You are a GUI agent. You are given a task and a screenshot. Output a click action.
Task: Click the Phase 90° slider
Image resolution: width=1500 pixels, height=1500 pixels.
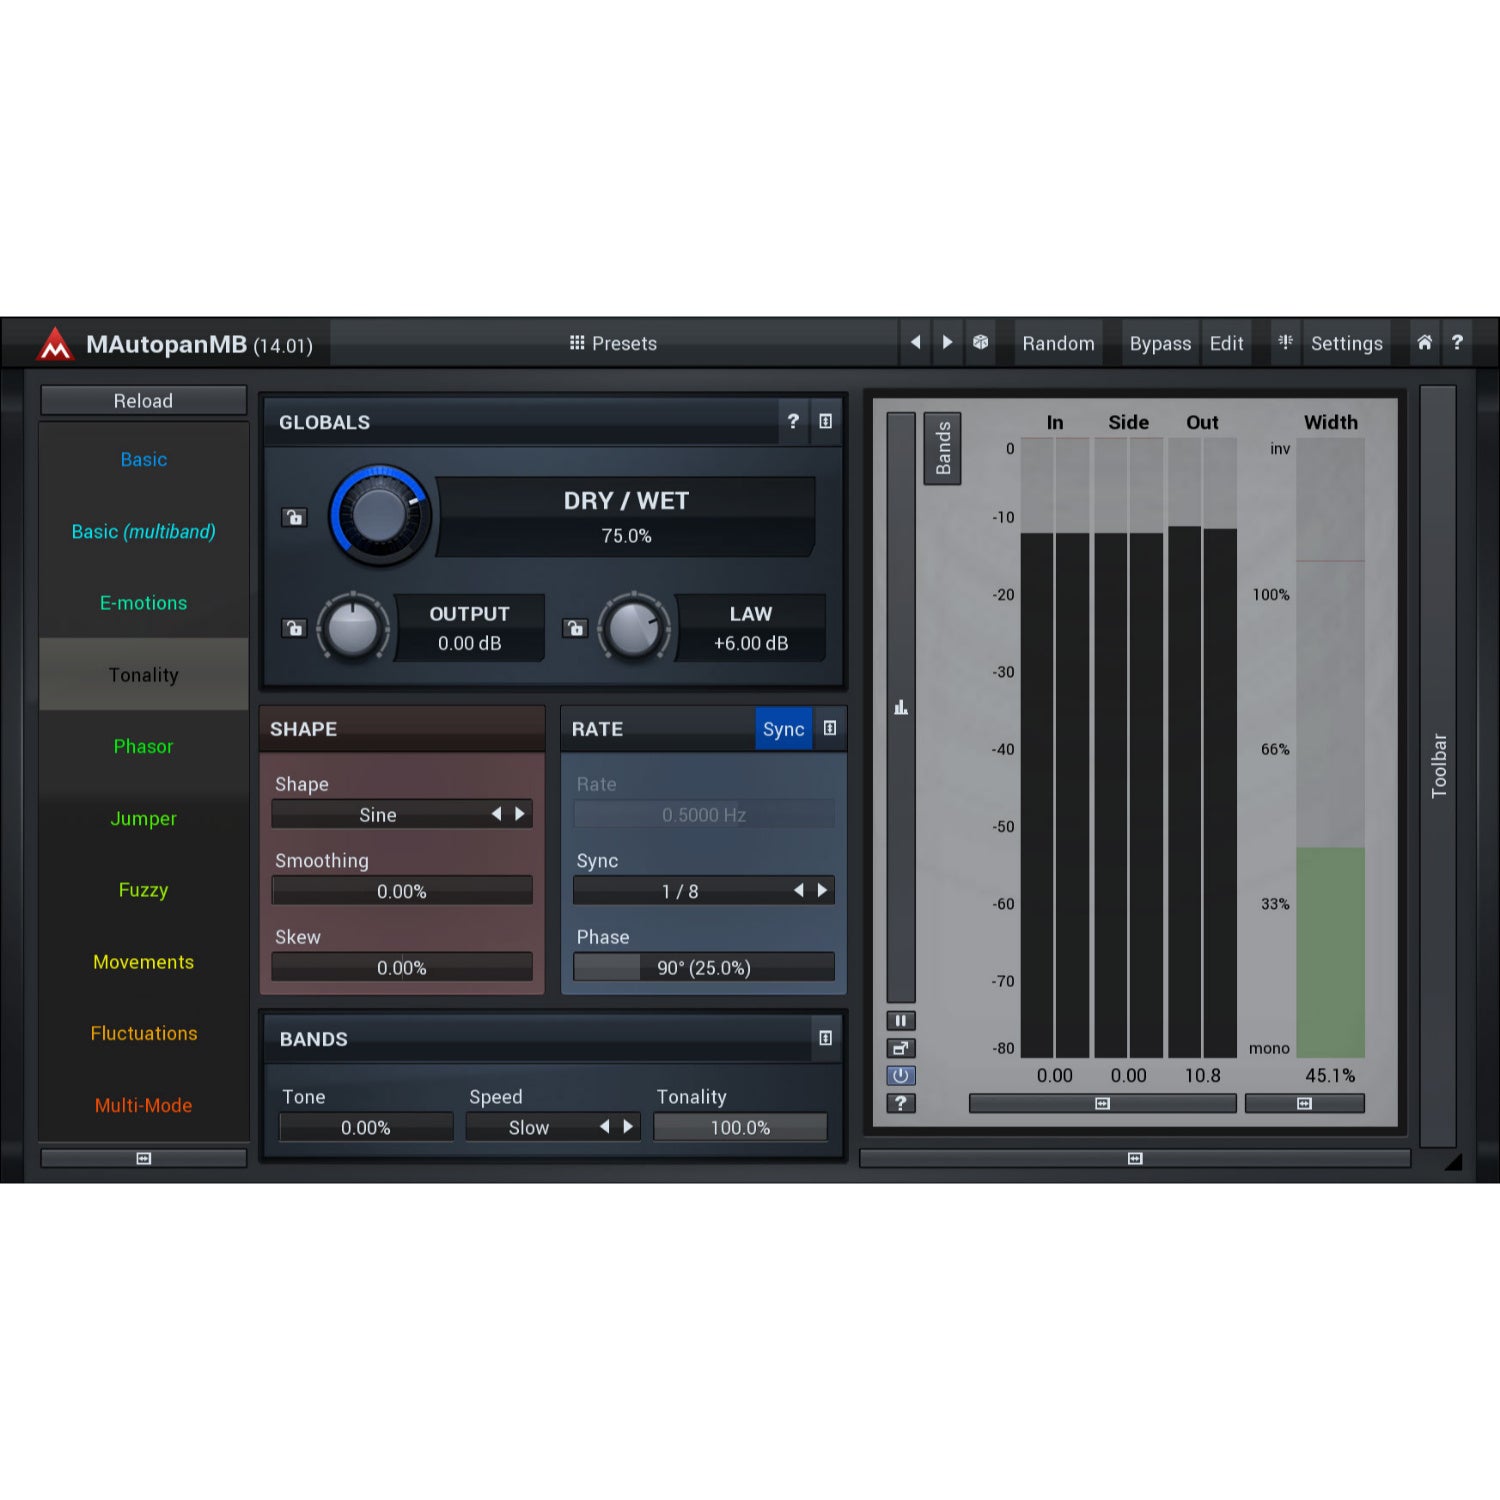(704, 967)
